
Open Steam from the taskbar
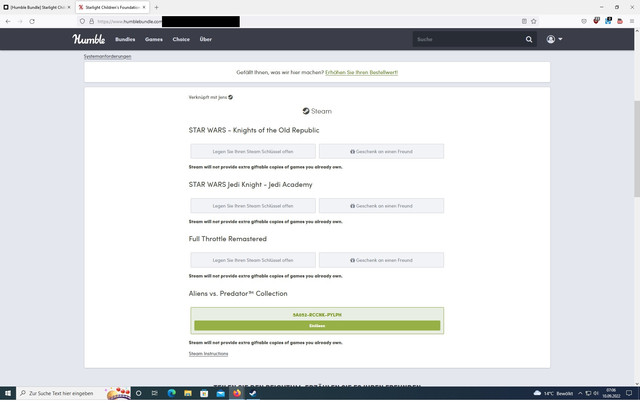[253, 393]
